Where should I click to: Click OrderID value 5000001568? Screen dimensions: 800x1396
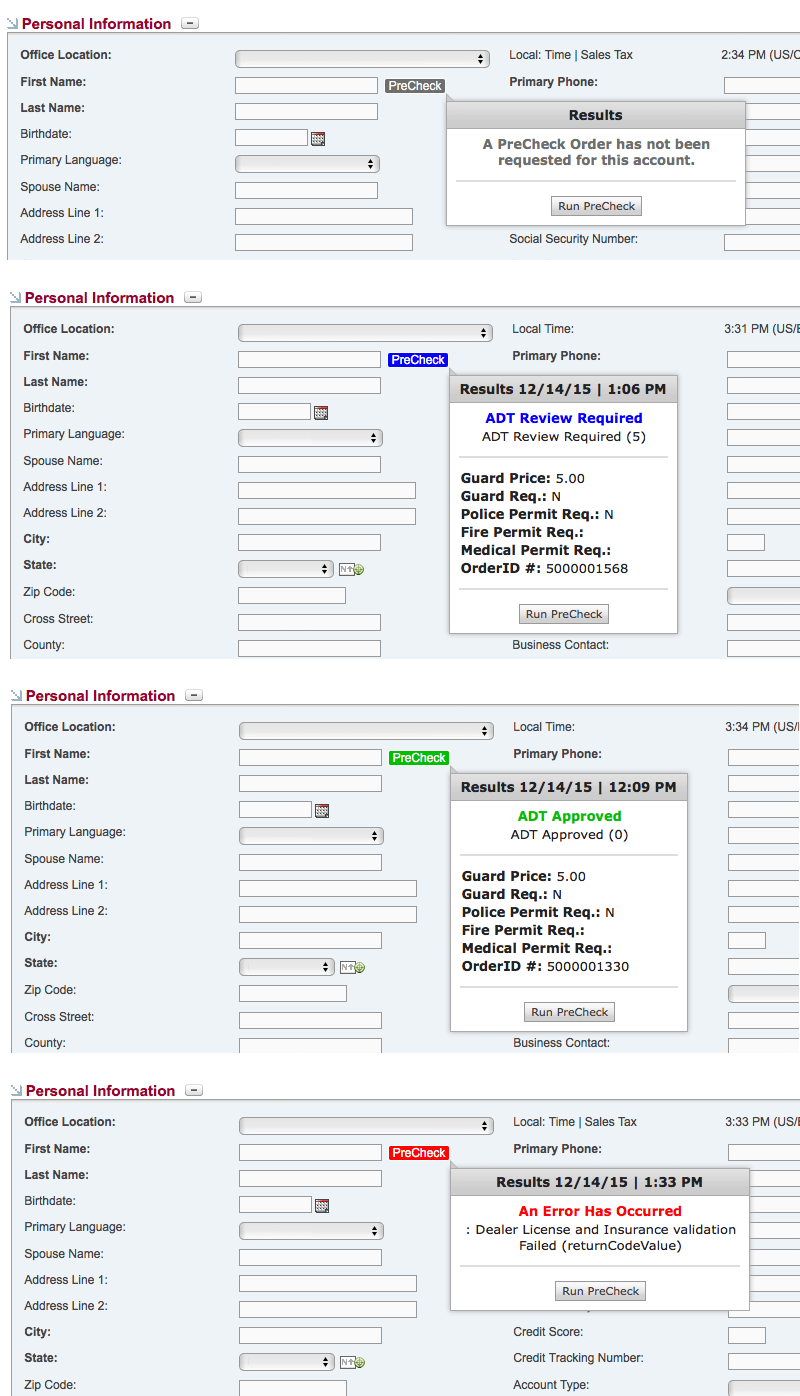pos(587,569)
